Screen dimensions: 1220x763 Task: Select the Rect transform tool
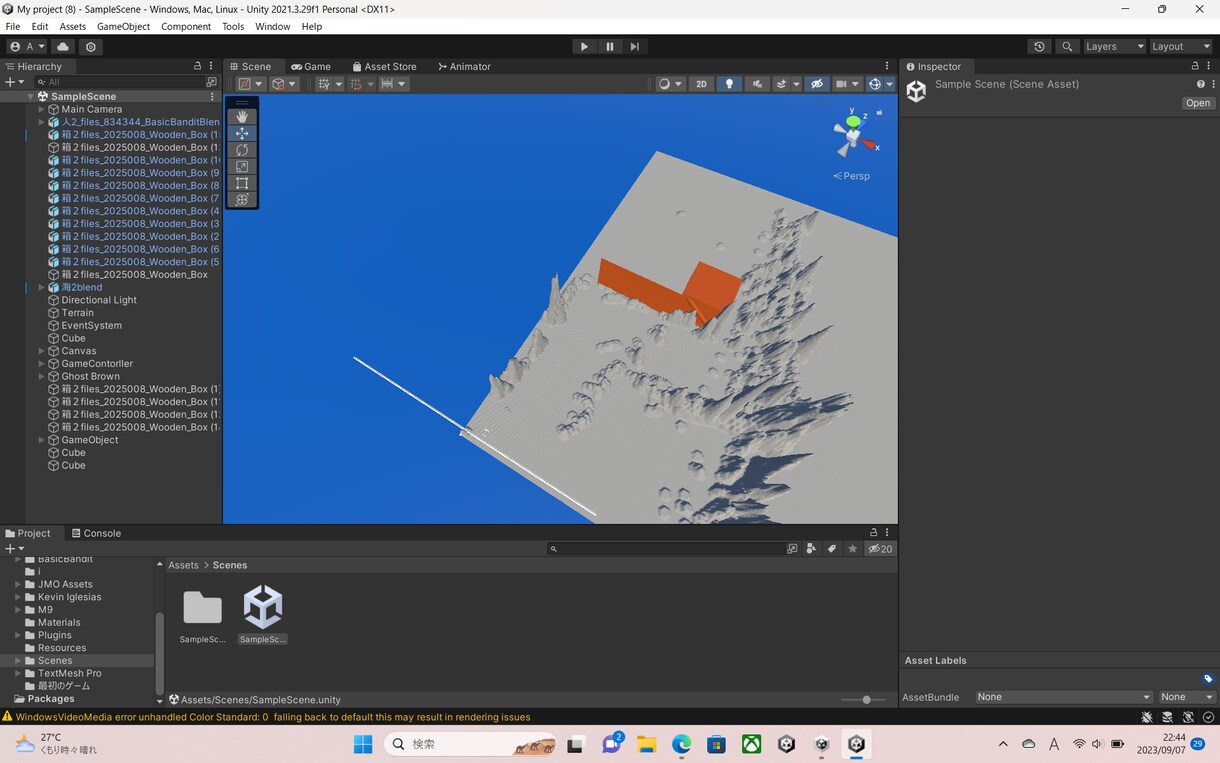[x=242, y=183]
